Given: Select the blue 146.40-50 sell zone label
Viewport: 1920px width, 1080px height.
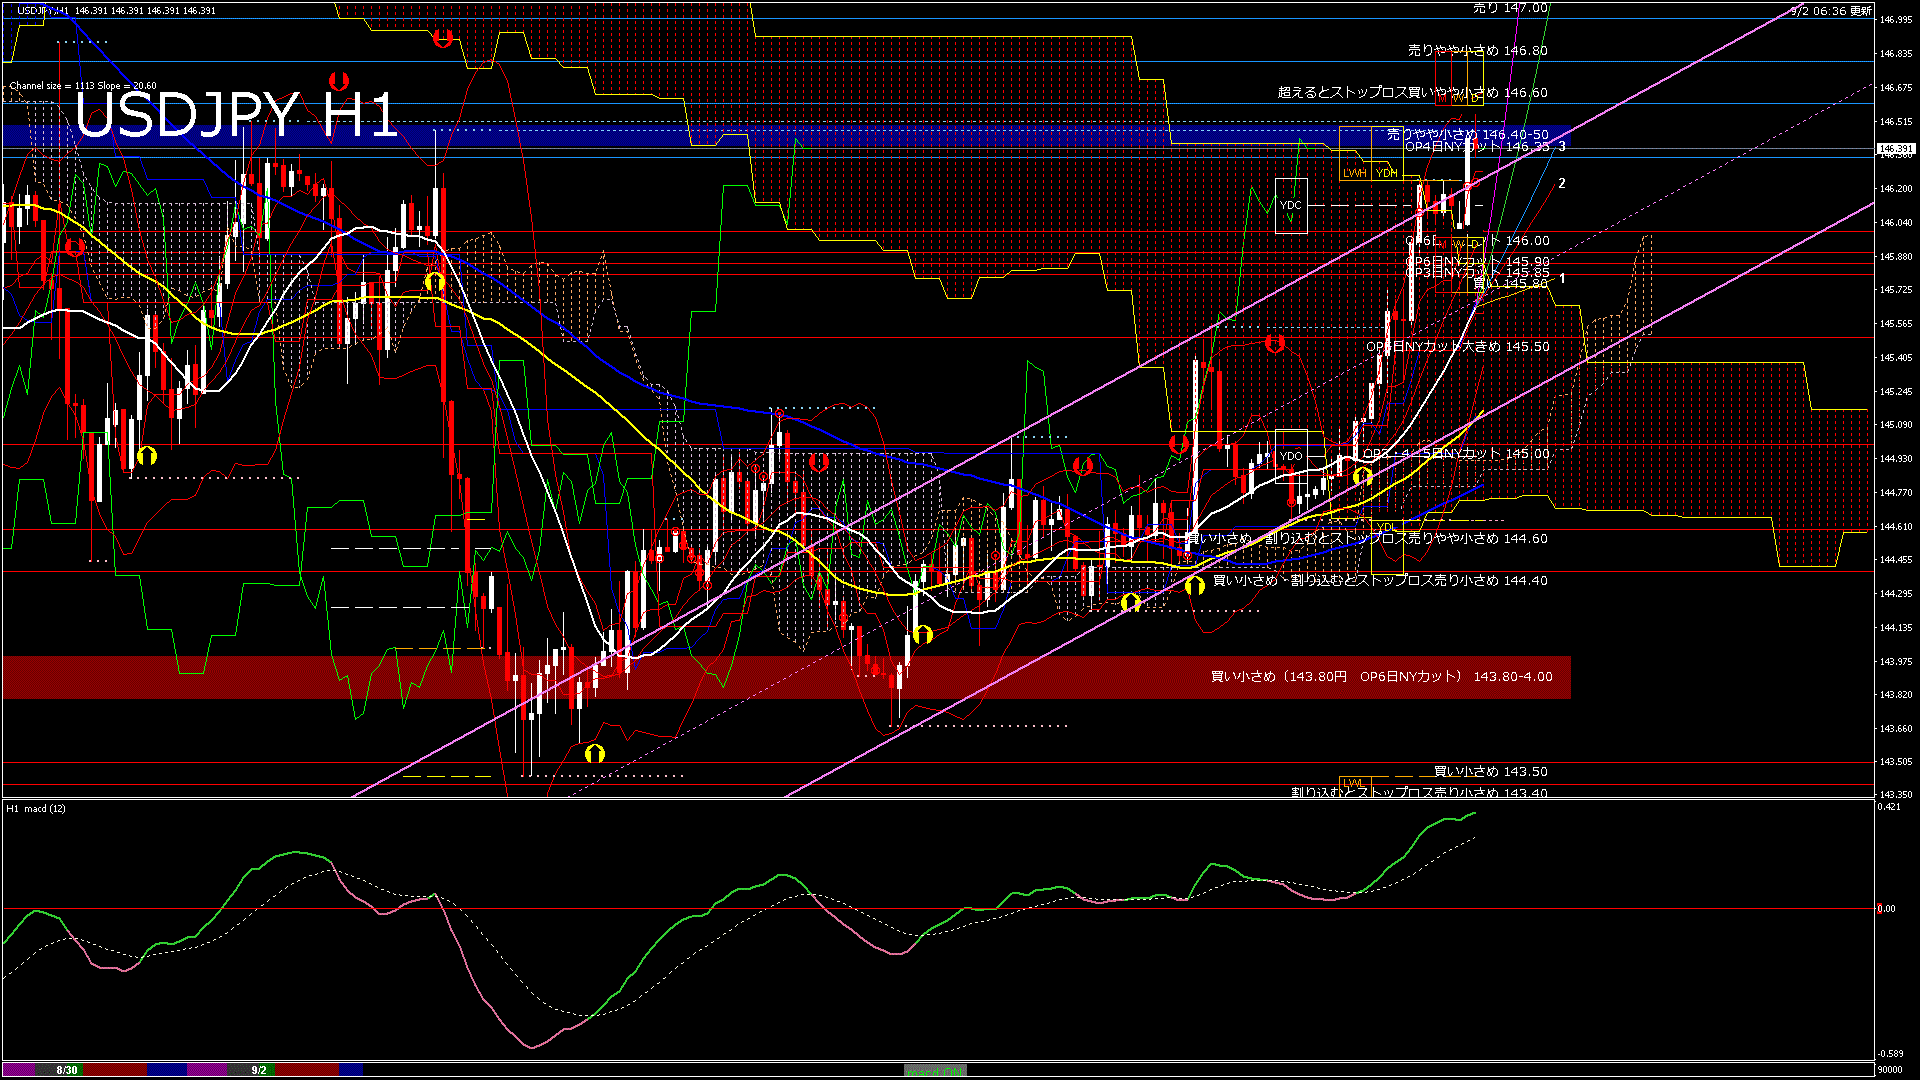Looking at the screenshot, I should [1467, 134].
